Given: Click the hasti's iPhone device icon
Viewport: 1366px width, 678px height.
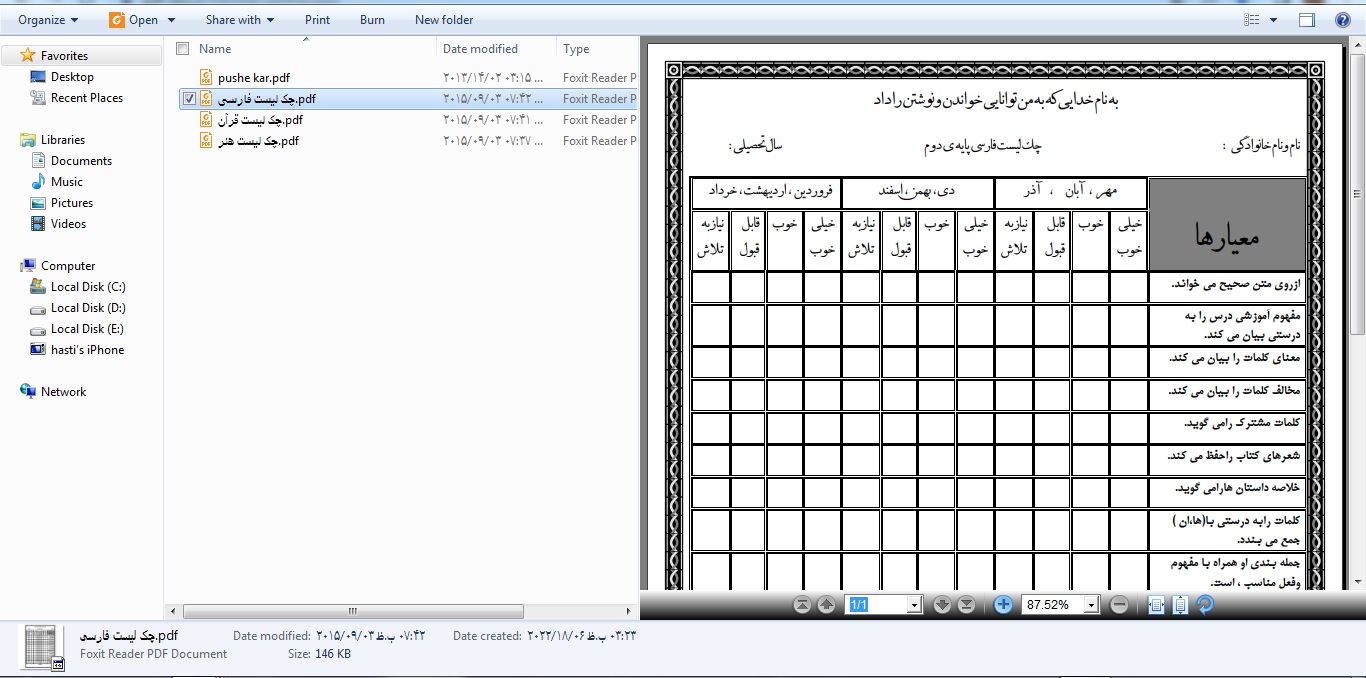Looking at the screenshot, I should click(39, 350).
